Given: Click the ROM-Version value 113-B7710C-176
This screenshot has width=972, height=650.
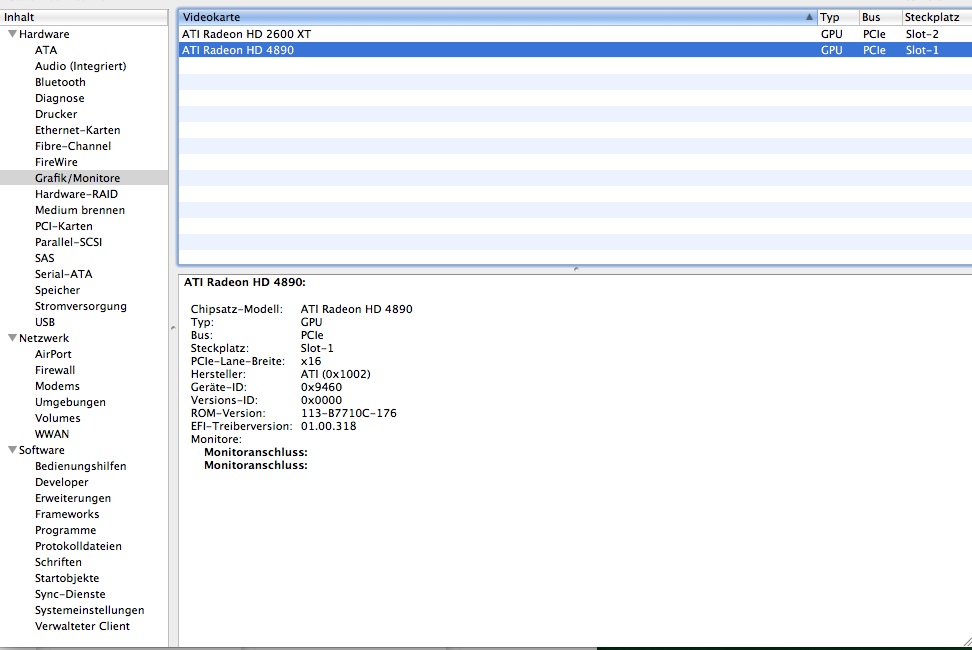Looking at the screenshot, I should [x=348, y=413].
